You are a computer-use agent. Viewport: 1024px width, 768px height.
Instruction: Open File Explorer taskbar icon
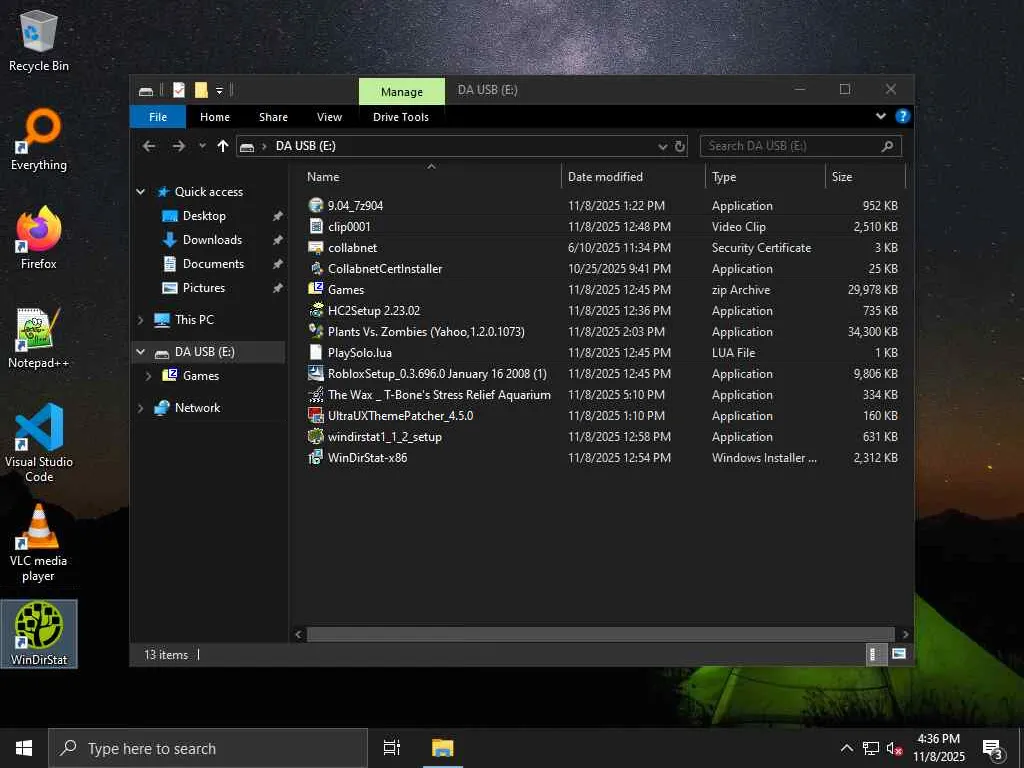click(442, 748)
